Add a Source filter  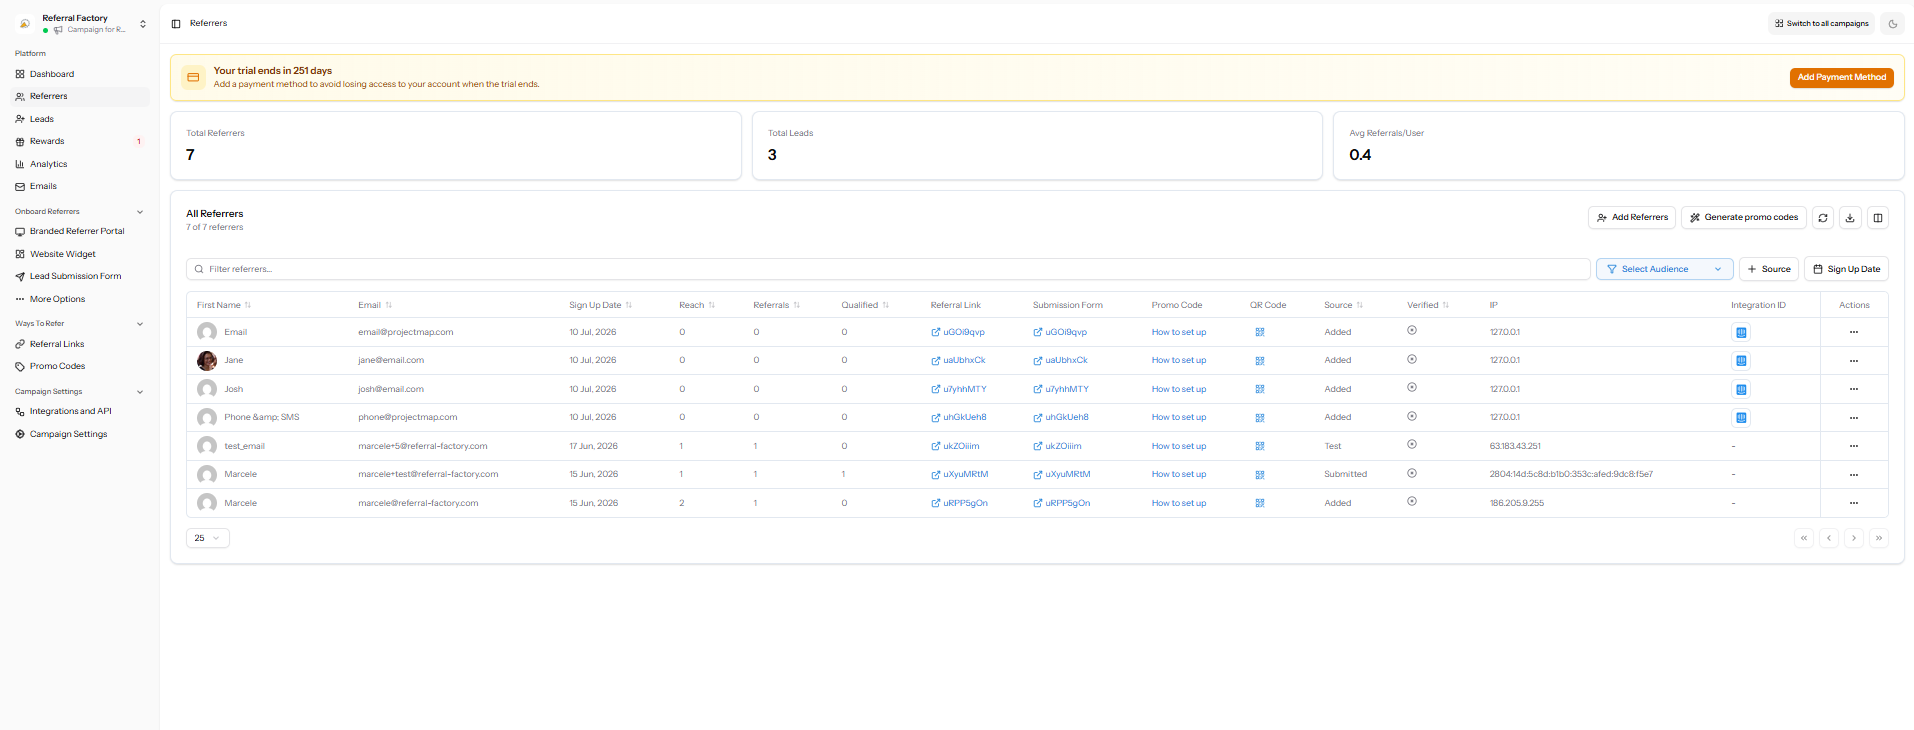[x=1769, y=269]
